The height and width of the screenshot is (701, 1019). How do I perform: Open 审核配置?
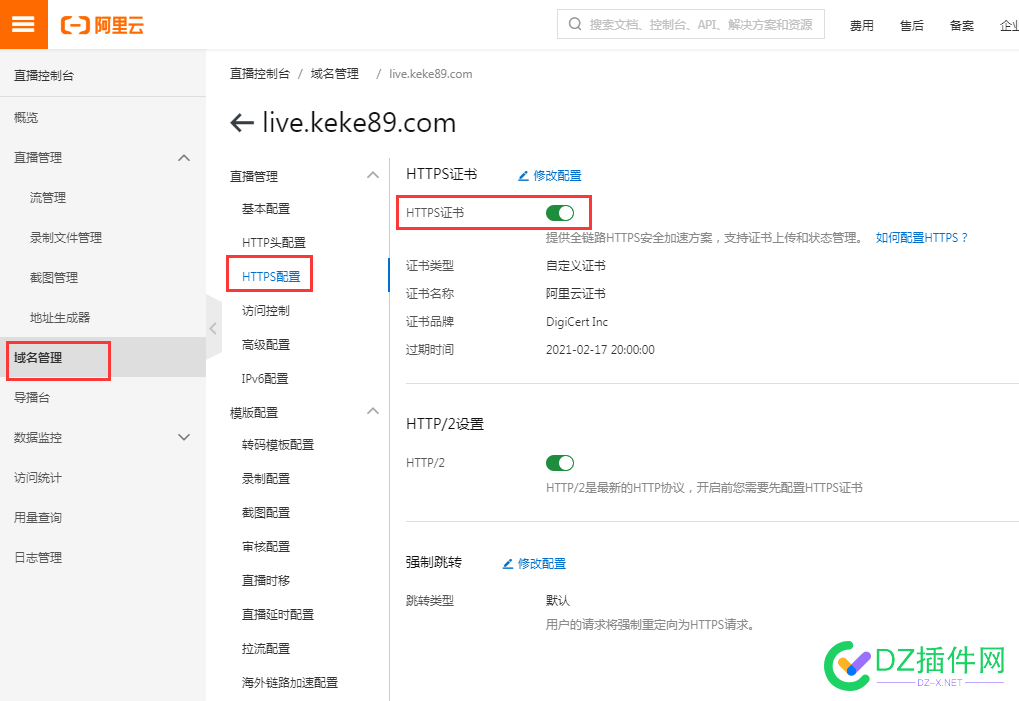click(x=266, y=546)
